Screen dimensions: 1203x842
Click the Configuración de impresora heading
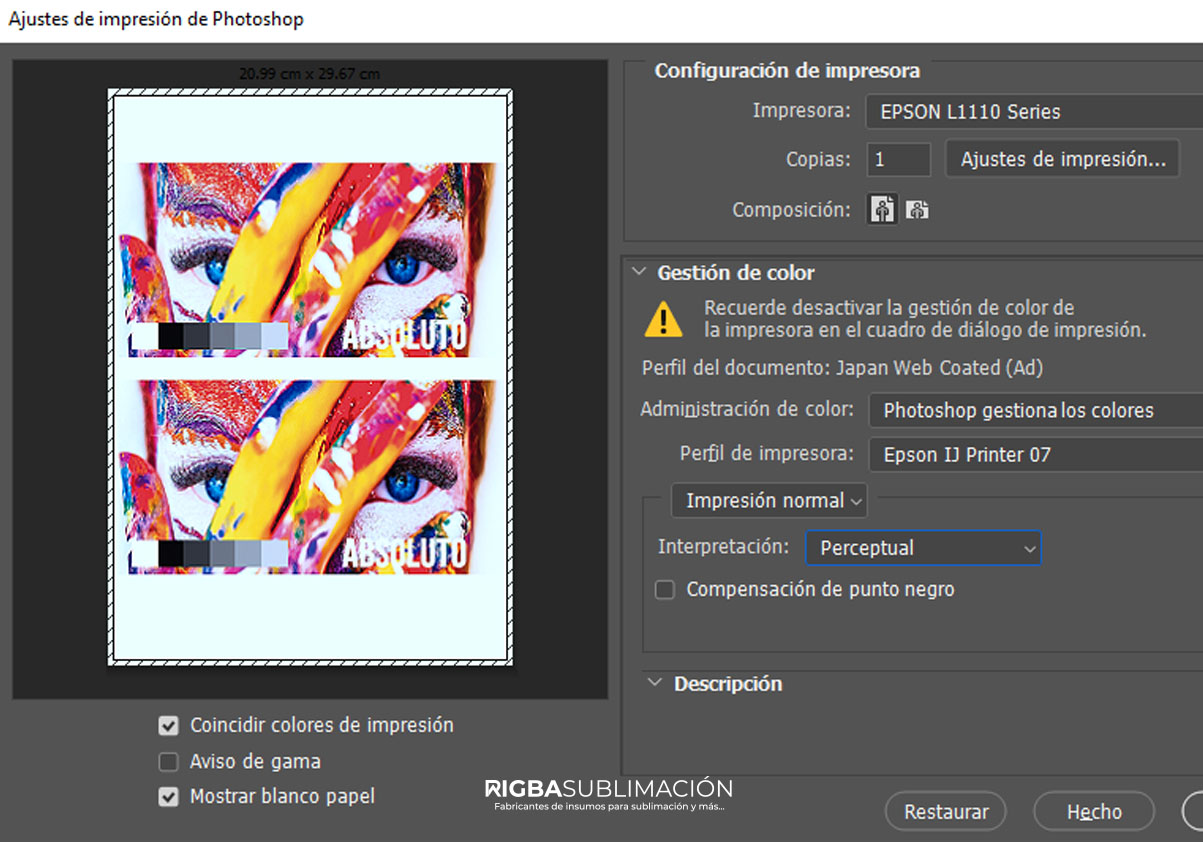(x=787, y=71)
